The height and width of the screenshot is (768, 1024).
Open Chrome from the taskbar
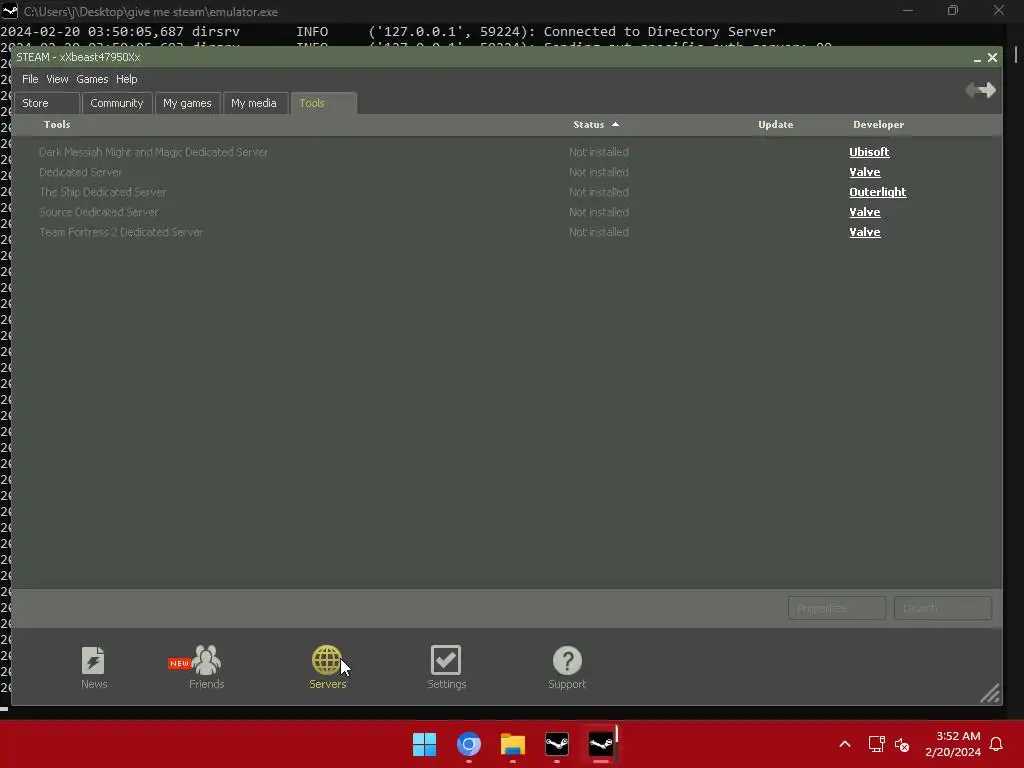(469, 744)
